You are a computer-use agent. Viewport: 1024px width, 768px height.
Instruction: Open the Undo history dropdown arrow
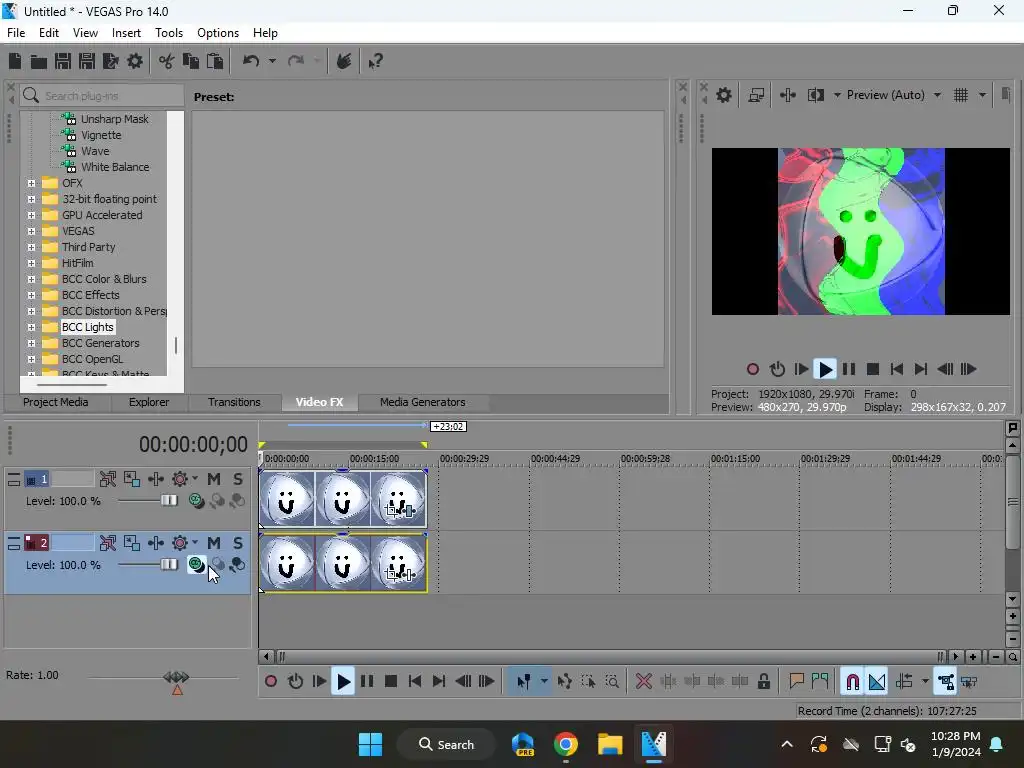272,61
